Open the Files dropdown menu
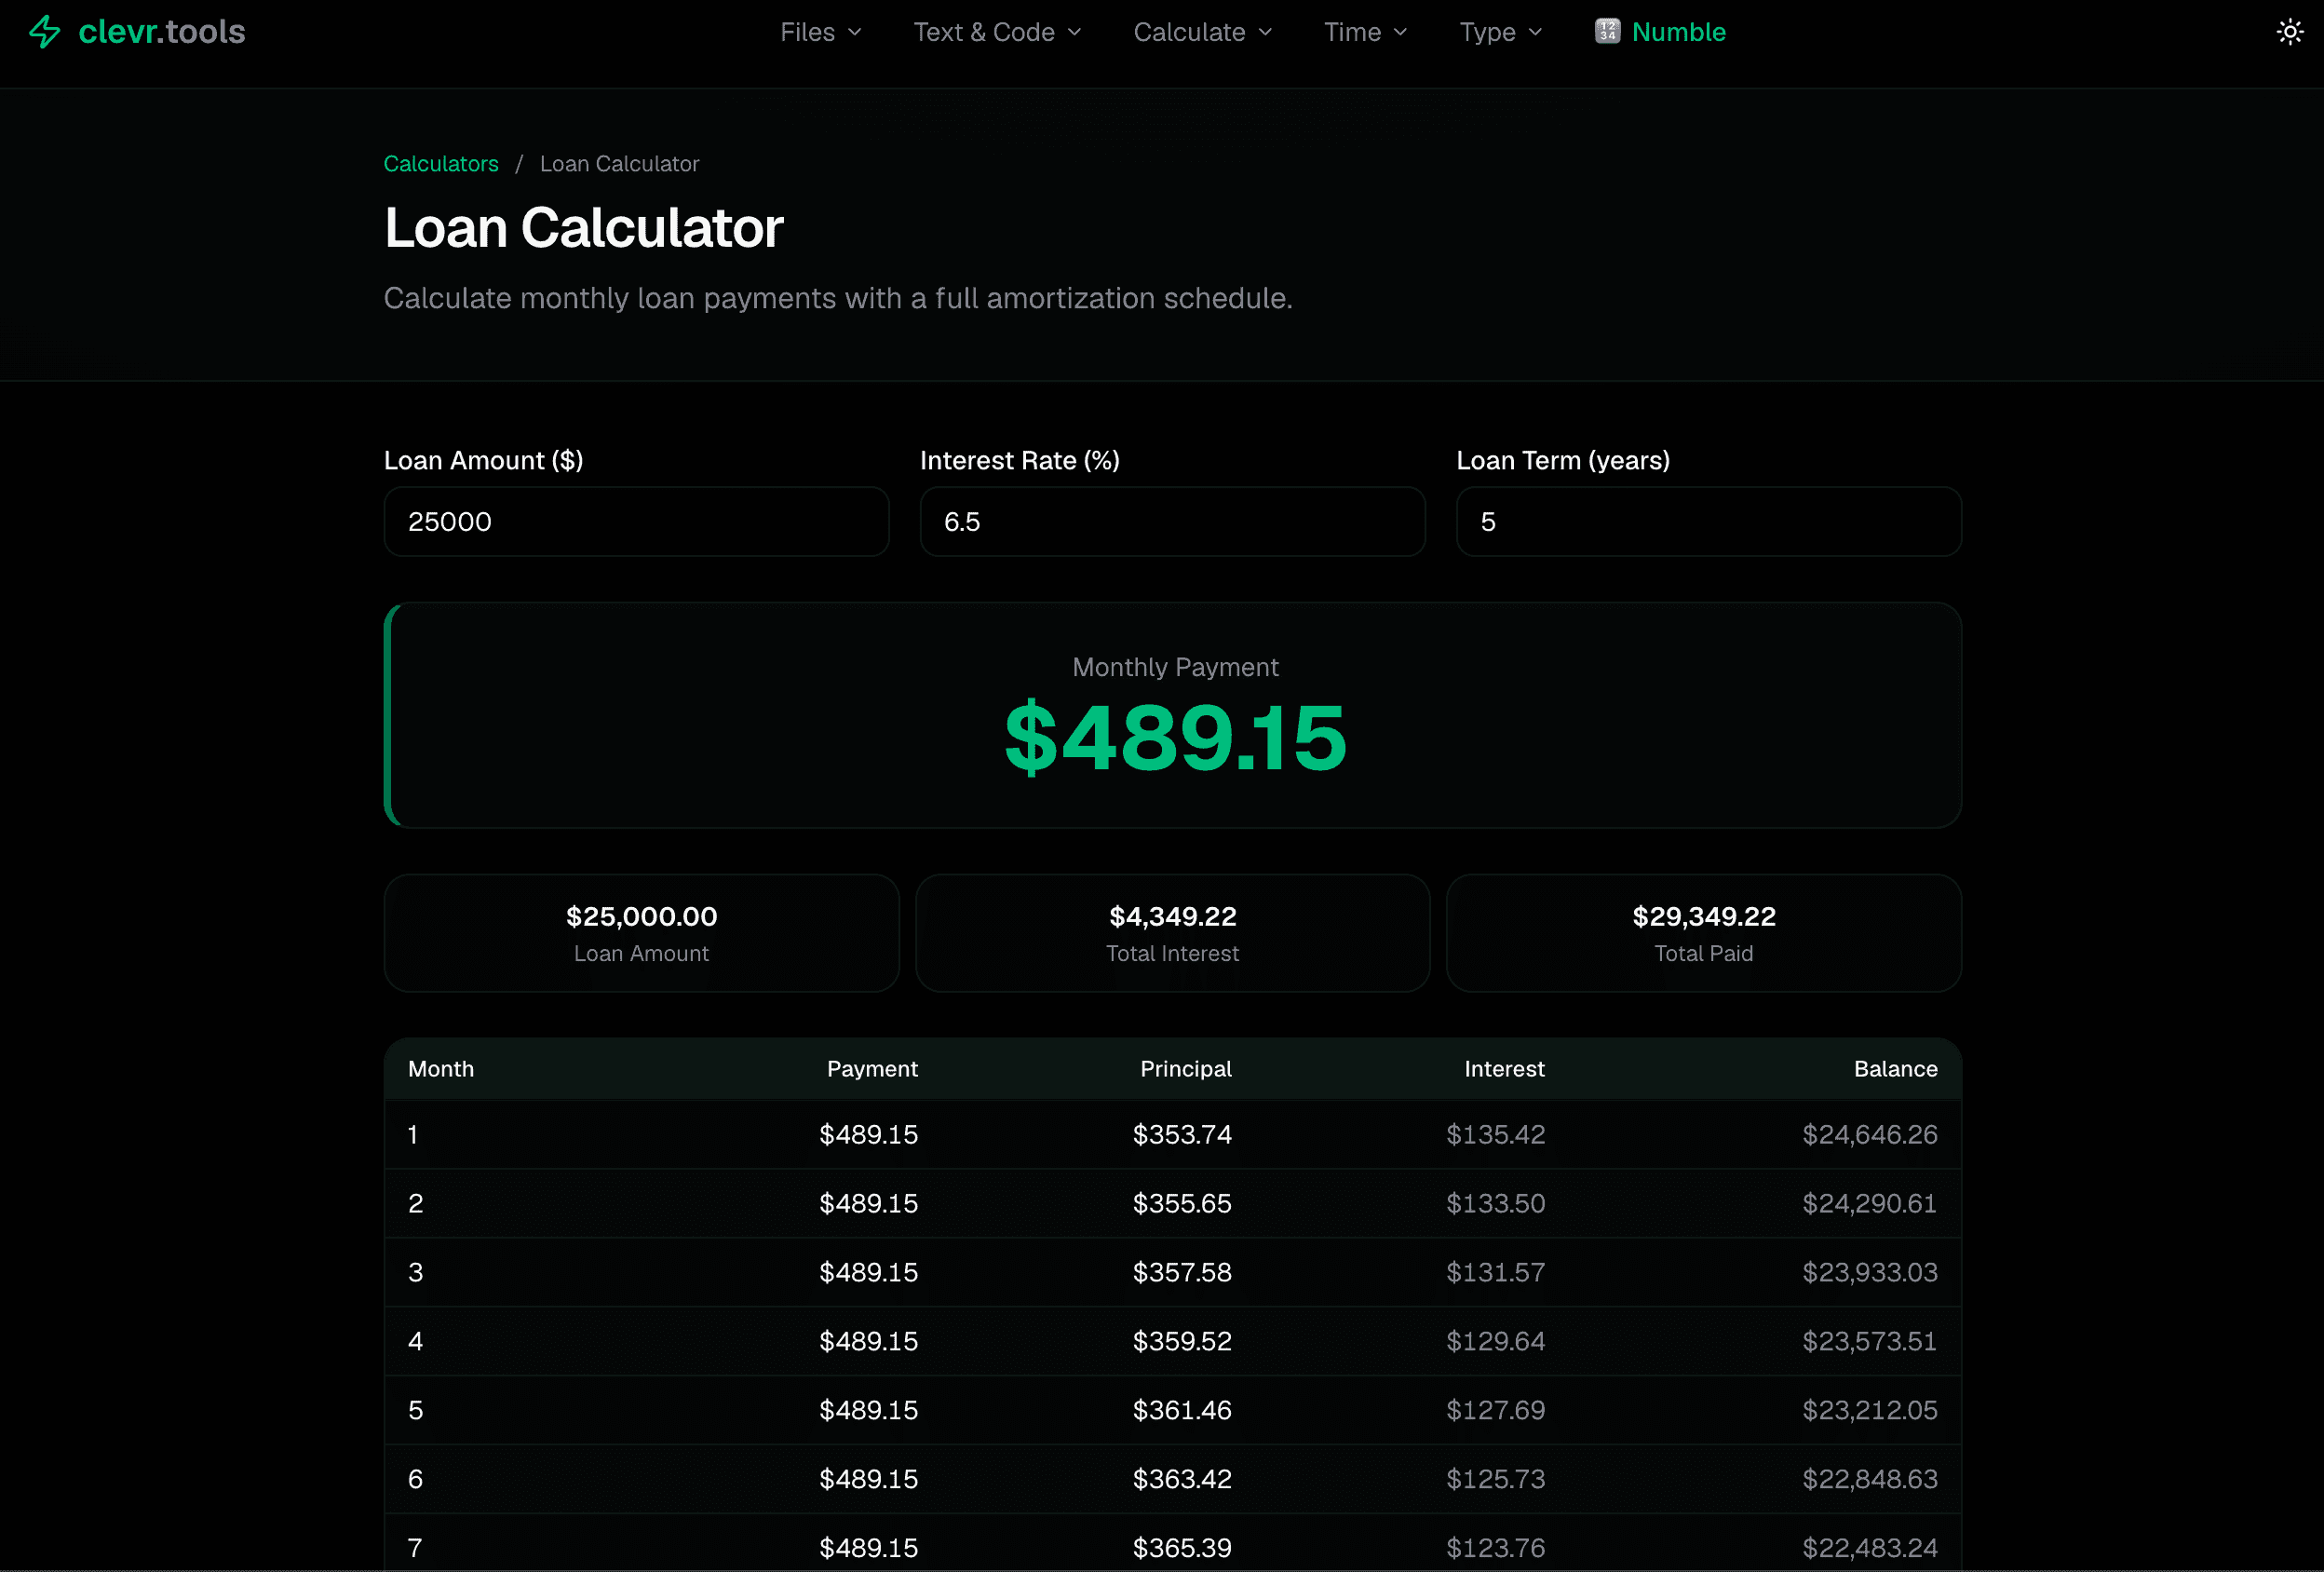 819,31
